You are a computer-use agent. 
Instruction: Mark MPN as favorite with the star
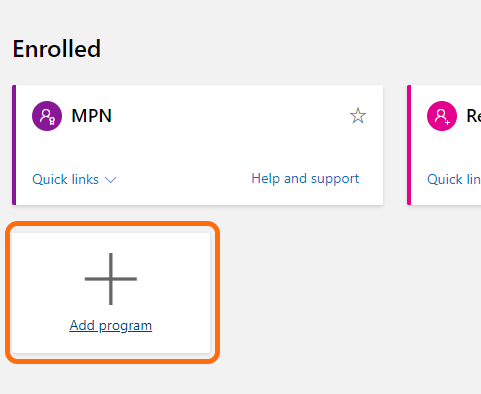click(358, 116)
